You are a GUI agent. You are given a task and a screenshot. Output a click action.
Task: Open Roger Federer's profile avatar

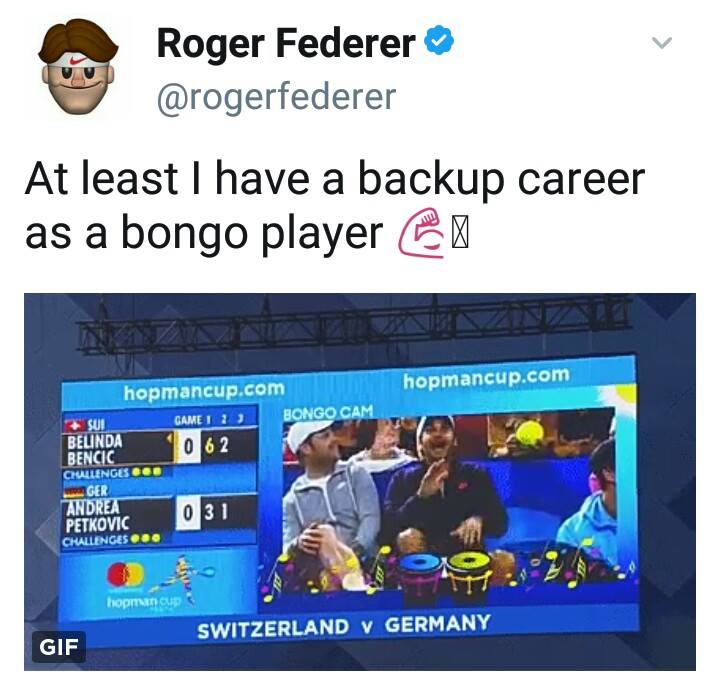point(78,67)
